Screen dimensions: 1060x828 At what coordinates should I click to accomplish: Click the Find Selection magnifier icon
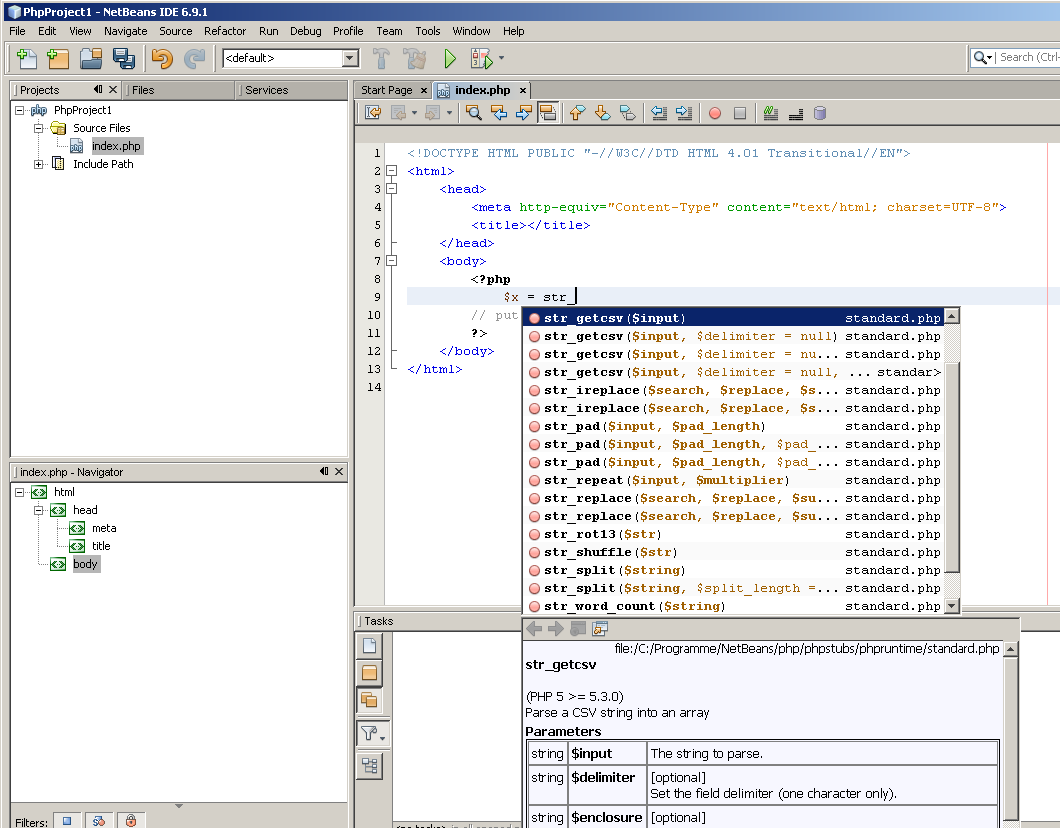point(474,113)
